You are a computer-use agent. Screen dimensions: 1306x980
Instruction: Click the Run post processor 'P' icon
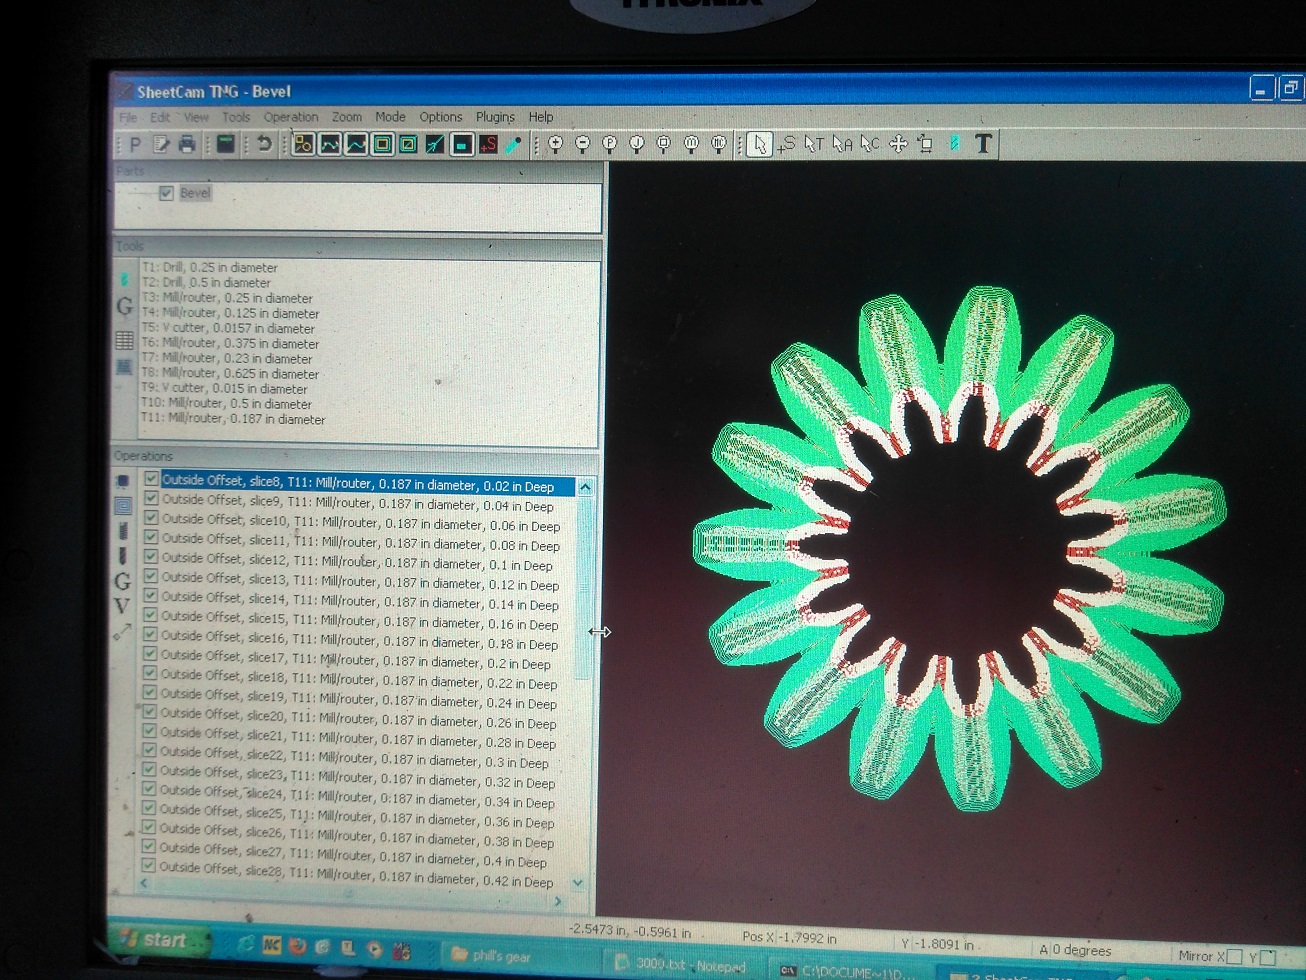pos(135,145)
